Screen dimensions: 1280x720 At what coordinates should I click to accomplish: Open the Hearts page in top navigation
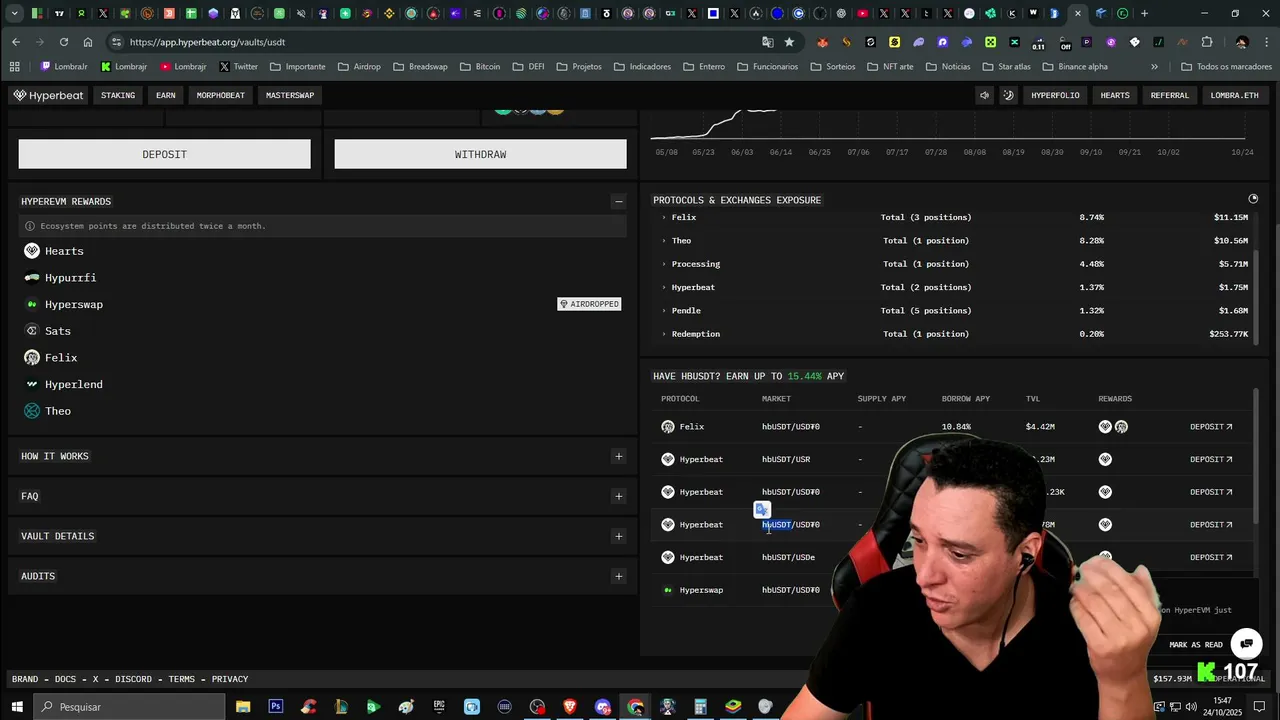[x=1115, y=95]
